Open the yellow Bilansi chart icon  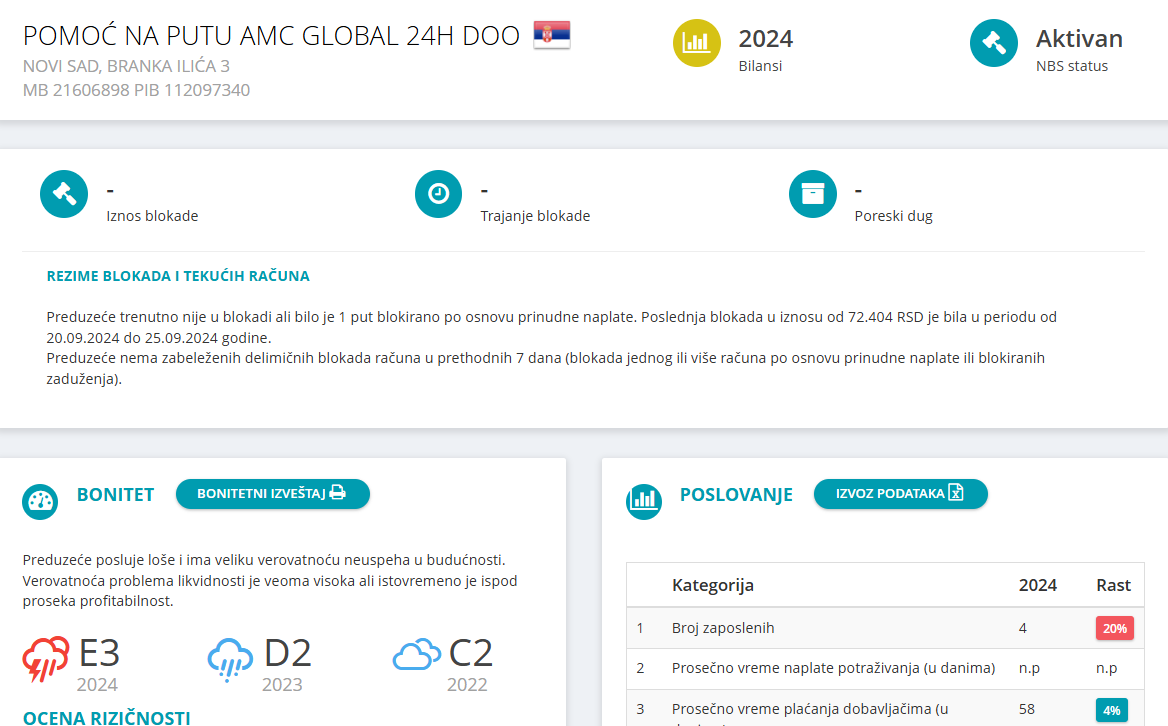pos(696,43)
